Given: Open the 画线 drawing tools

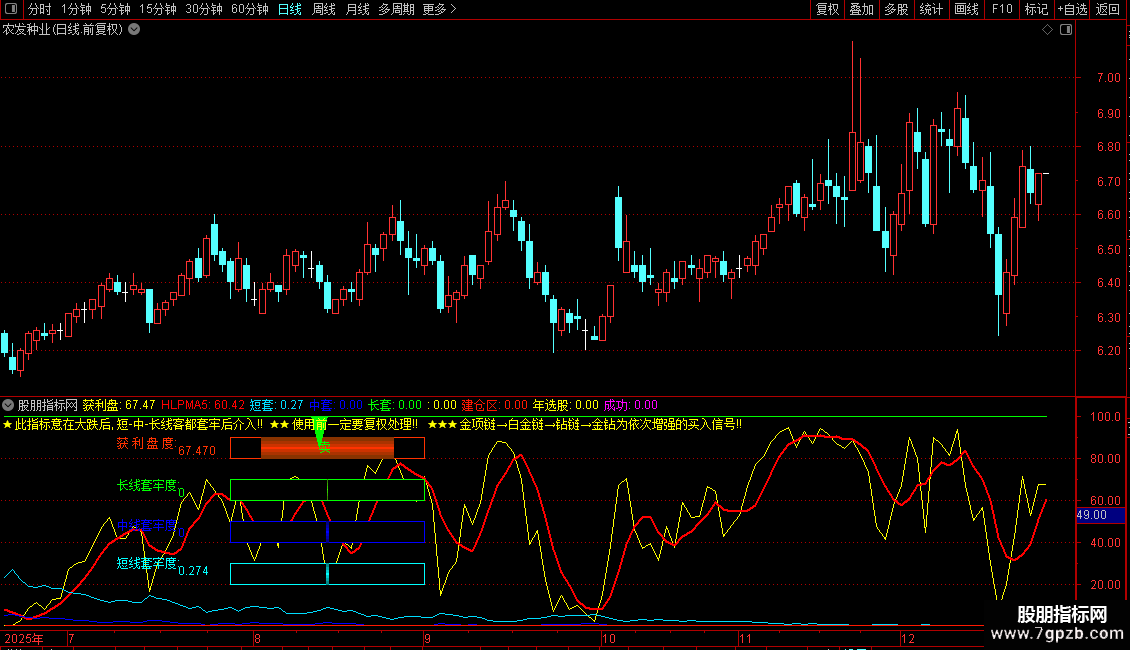Looking at the screenshot, I should click(x=966, y=9).
